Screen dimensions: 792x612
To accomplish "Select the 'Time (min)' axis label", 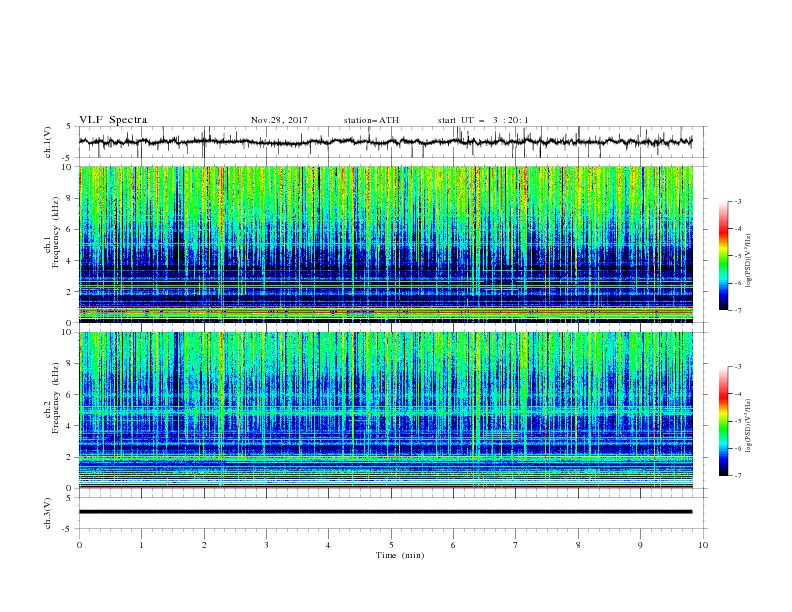I will click(400, 555).
